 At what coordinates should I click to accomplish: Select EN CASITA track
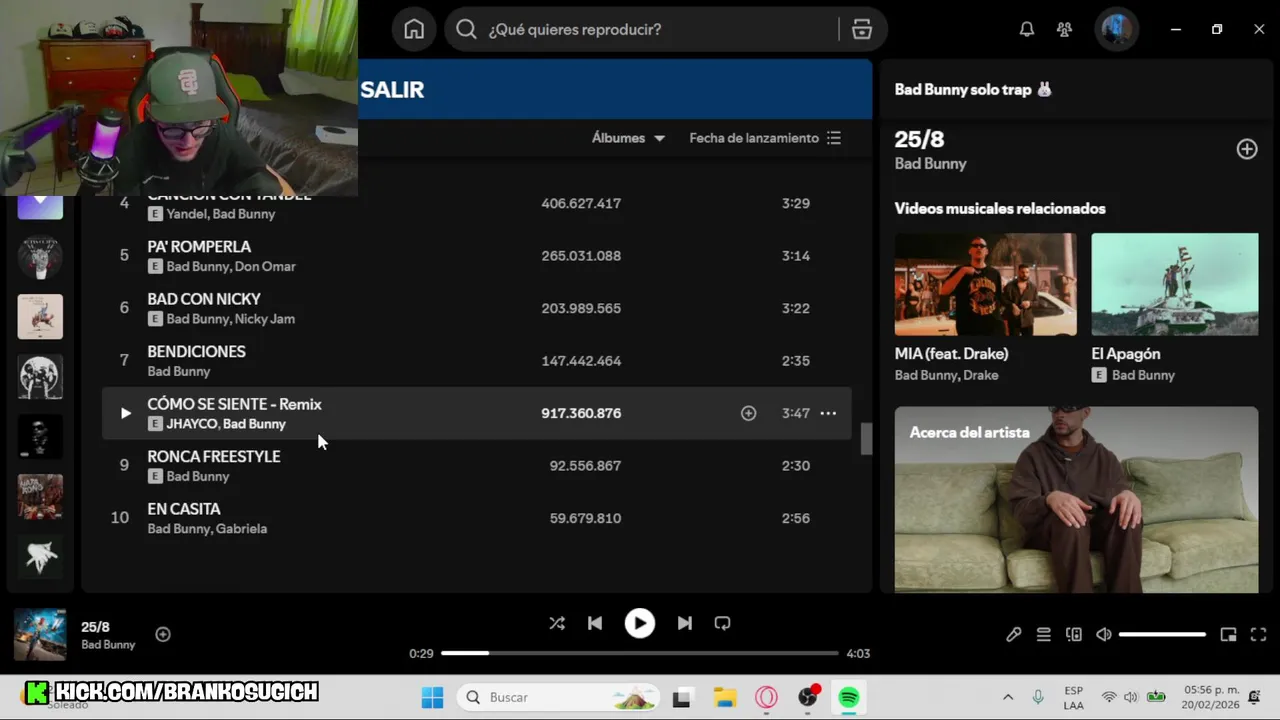coord(184,509)
